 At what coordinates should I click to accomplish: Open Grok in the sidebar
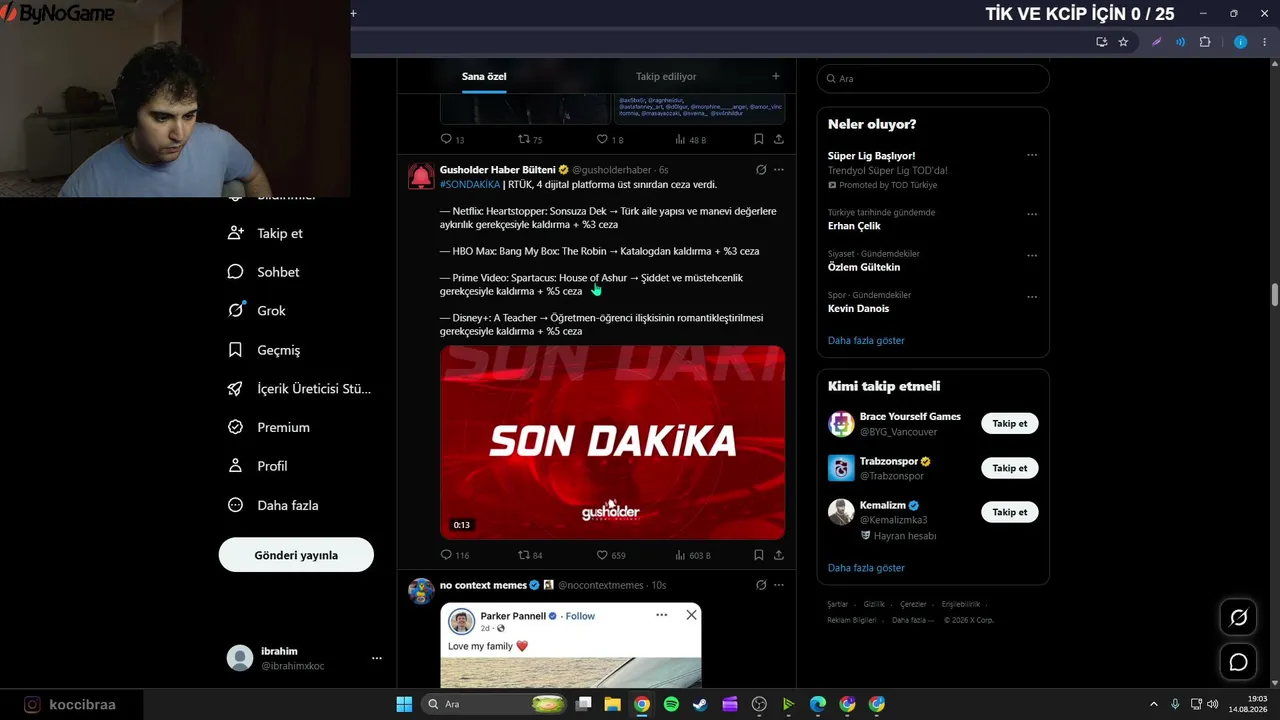[257, 311]
